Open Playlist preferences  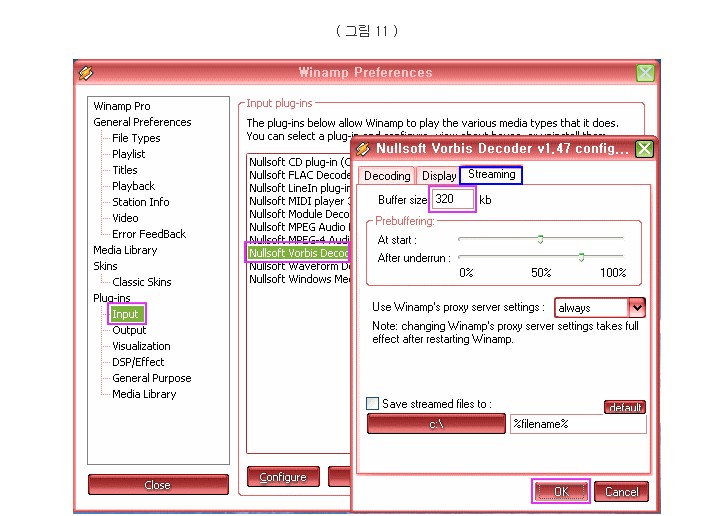coord(129,154)
